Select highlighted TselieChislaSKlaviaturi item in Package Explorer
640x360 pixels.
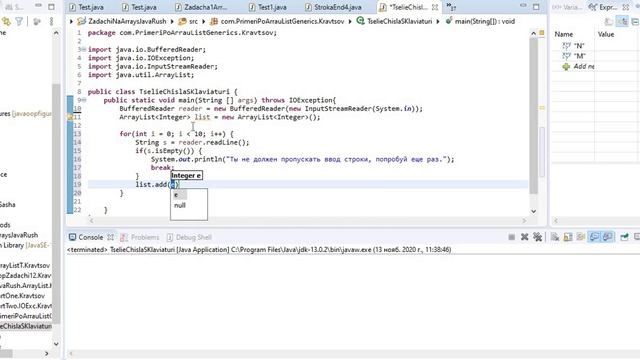point(26,326)
